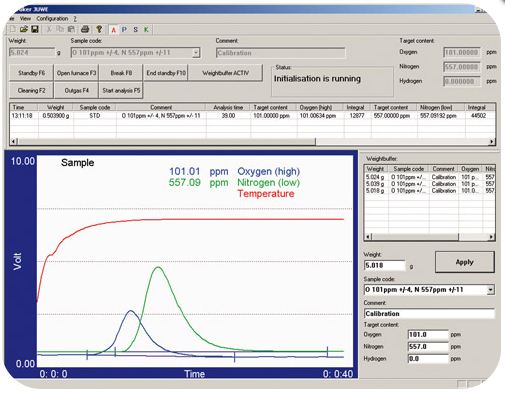
Task: Select the blue P toolbar icon
Action: pos(124,30)
